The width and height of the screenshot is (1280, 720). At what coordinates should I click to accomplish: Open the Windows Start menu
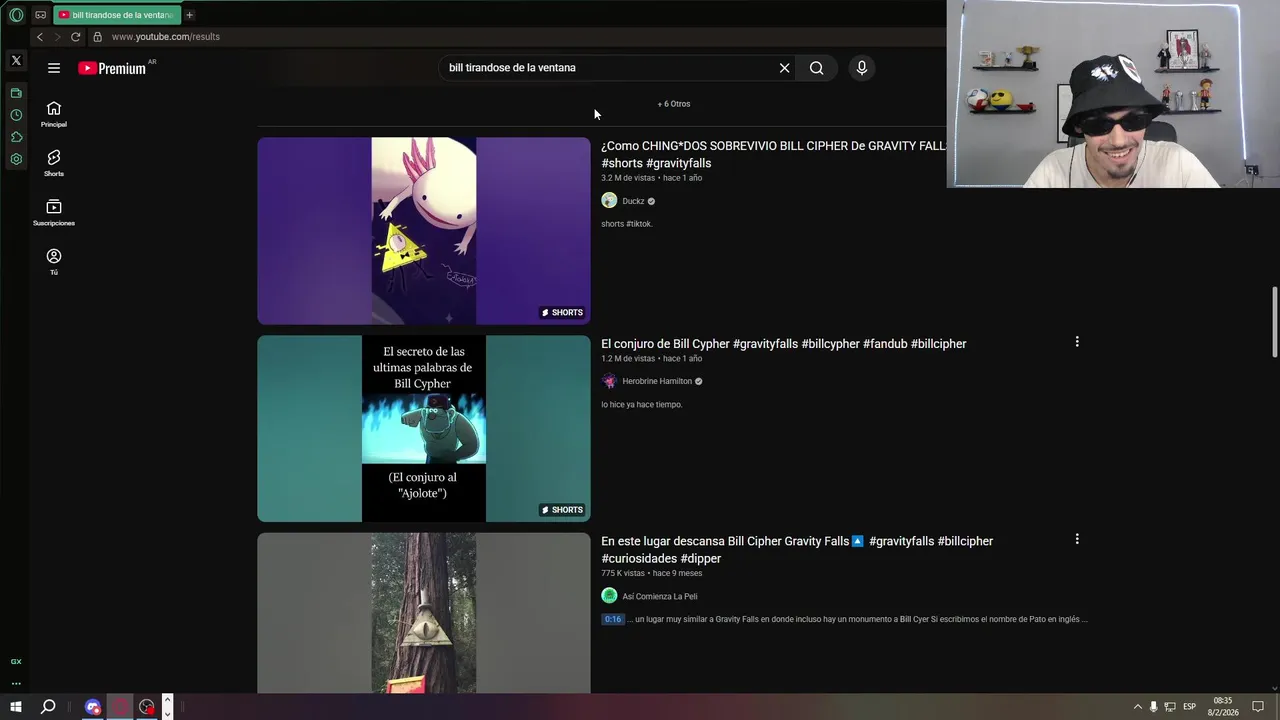16,707
